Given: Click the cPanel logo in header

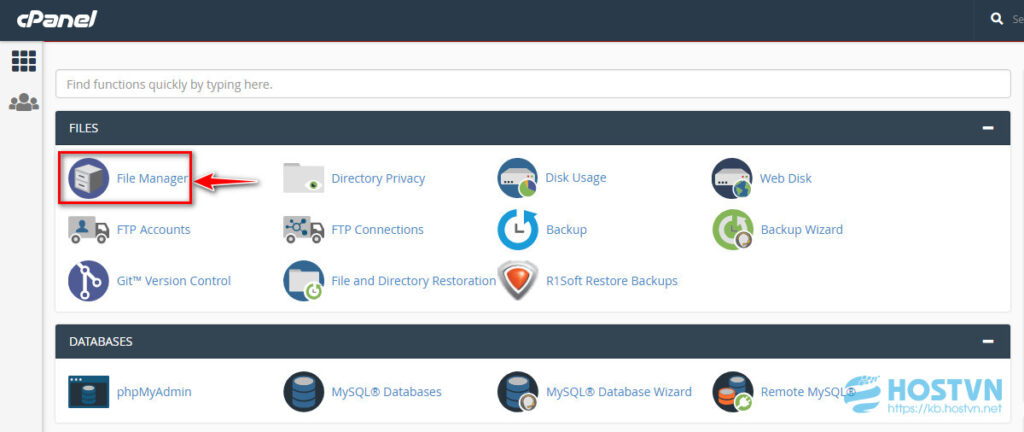Looking at the screenshot, I should (54, 19).
